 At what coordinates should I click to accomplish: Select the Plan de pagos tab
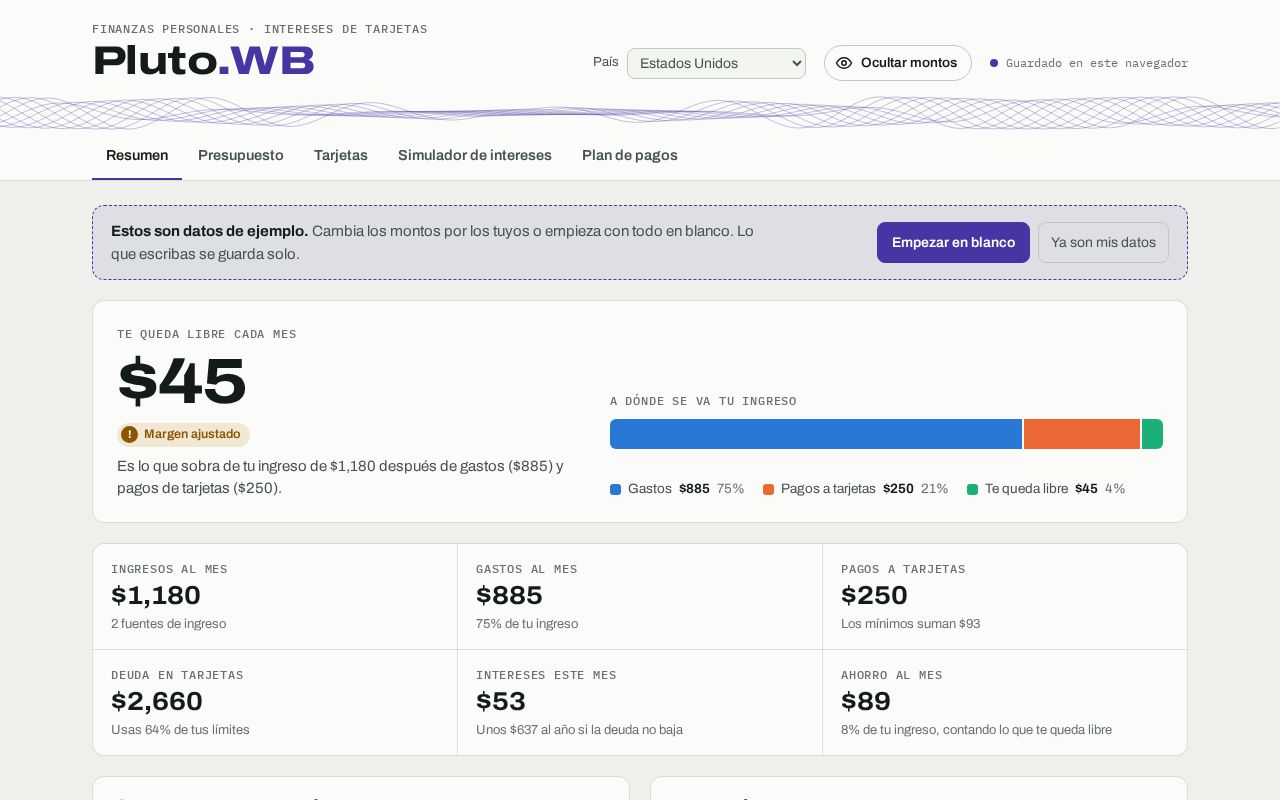click(x=630, y=155)
